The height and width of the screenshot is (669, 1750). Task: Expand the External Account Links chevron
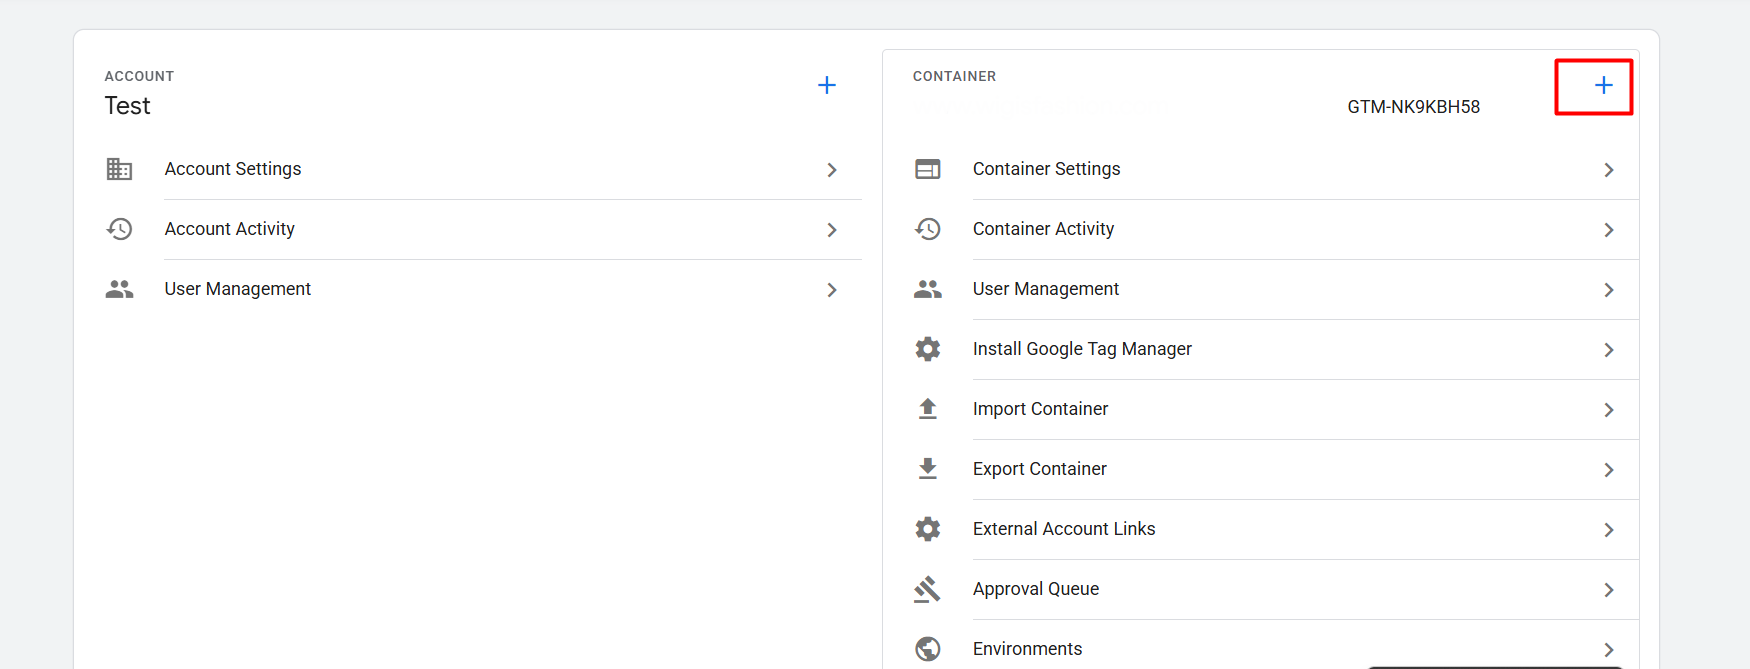coord(1608,530)
